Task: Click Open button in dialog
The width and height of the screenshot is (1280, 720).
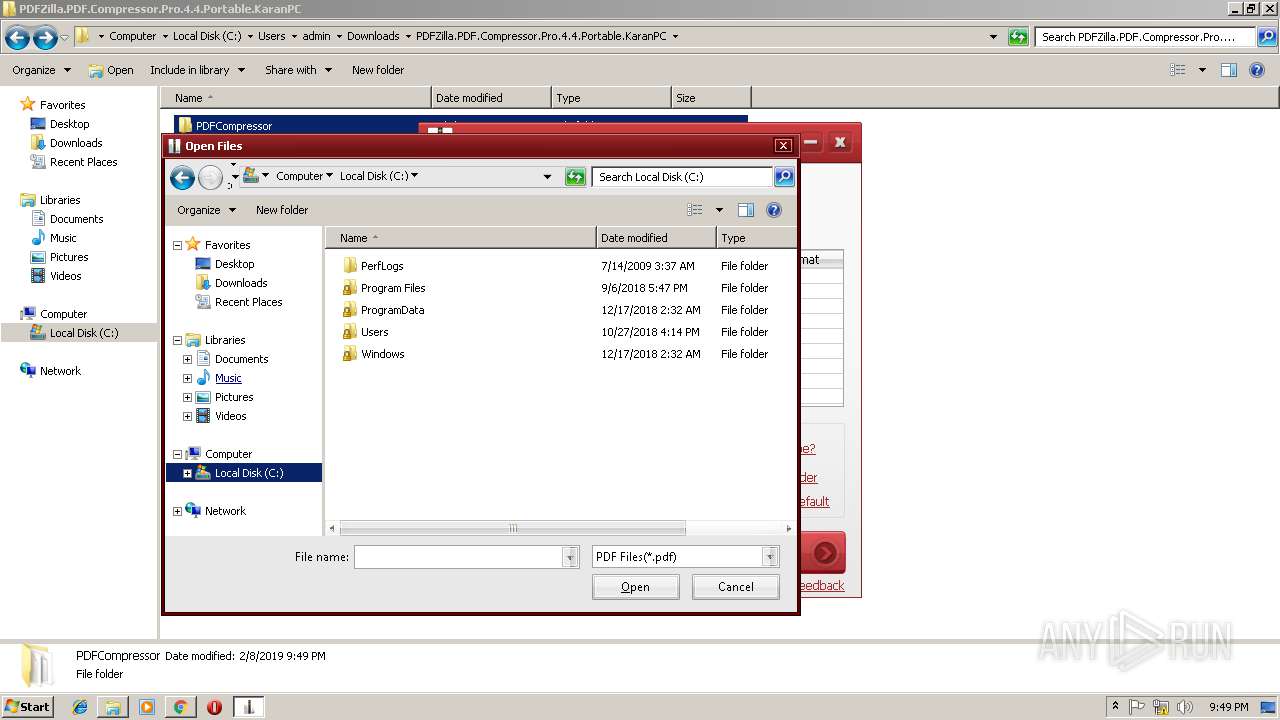Action: click(636, 587)
